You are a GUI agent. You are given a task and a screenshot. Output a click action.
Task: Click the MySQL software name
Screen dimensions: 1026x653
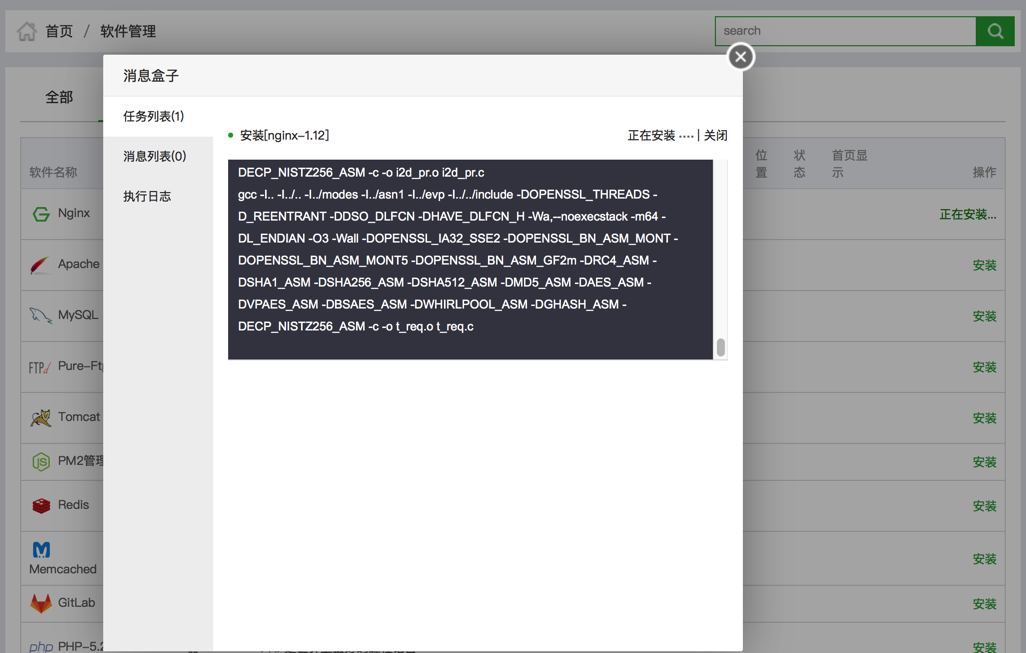coord(78,315)
